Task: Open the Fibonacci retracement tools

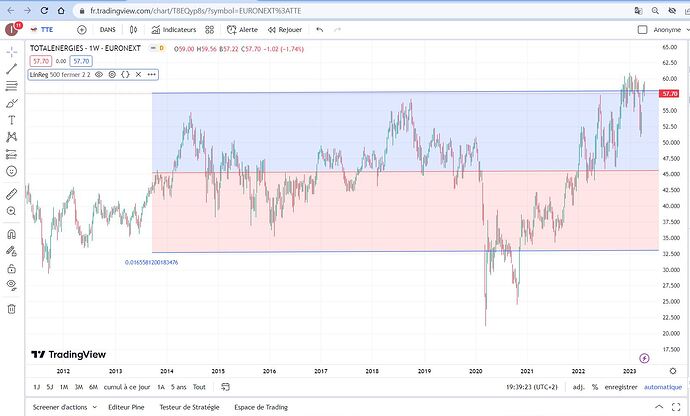Action: tap(12, 86)
